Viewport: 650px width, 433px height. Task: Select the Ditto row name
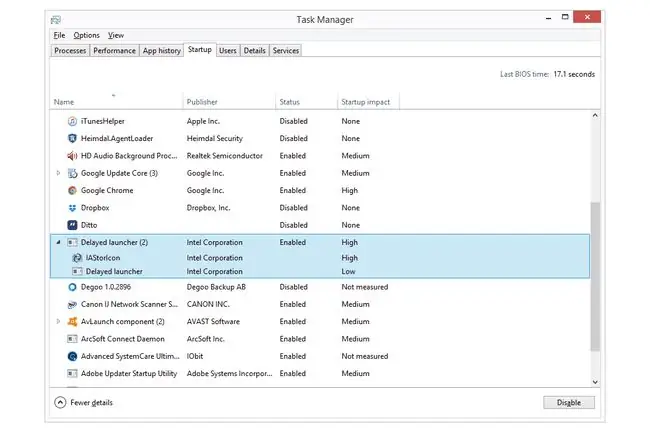[89, 225]
